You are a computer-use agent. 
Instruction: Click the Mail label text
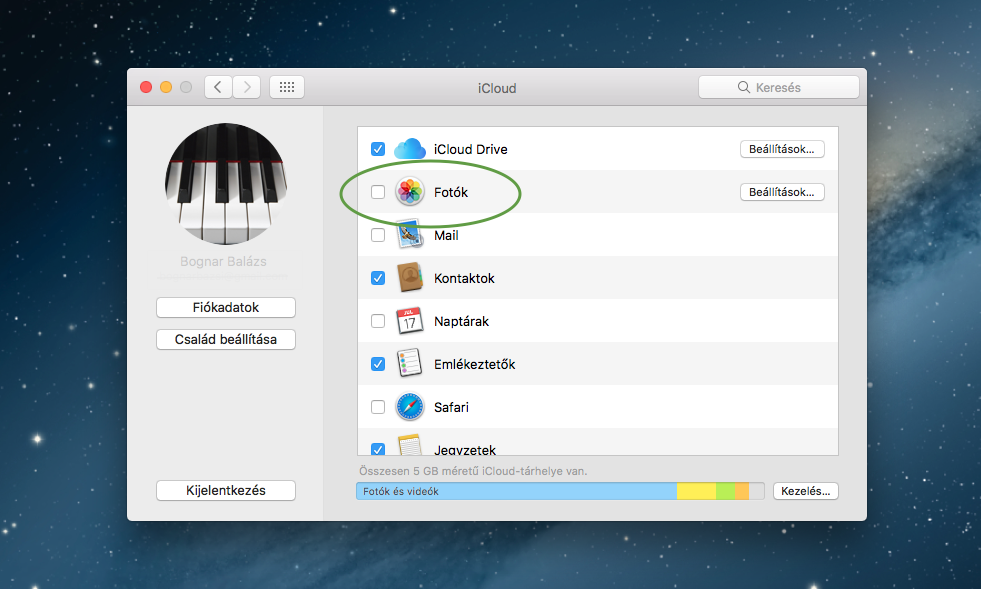[x=446, y=235]
